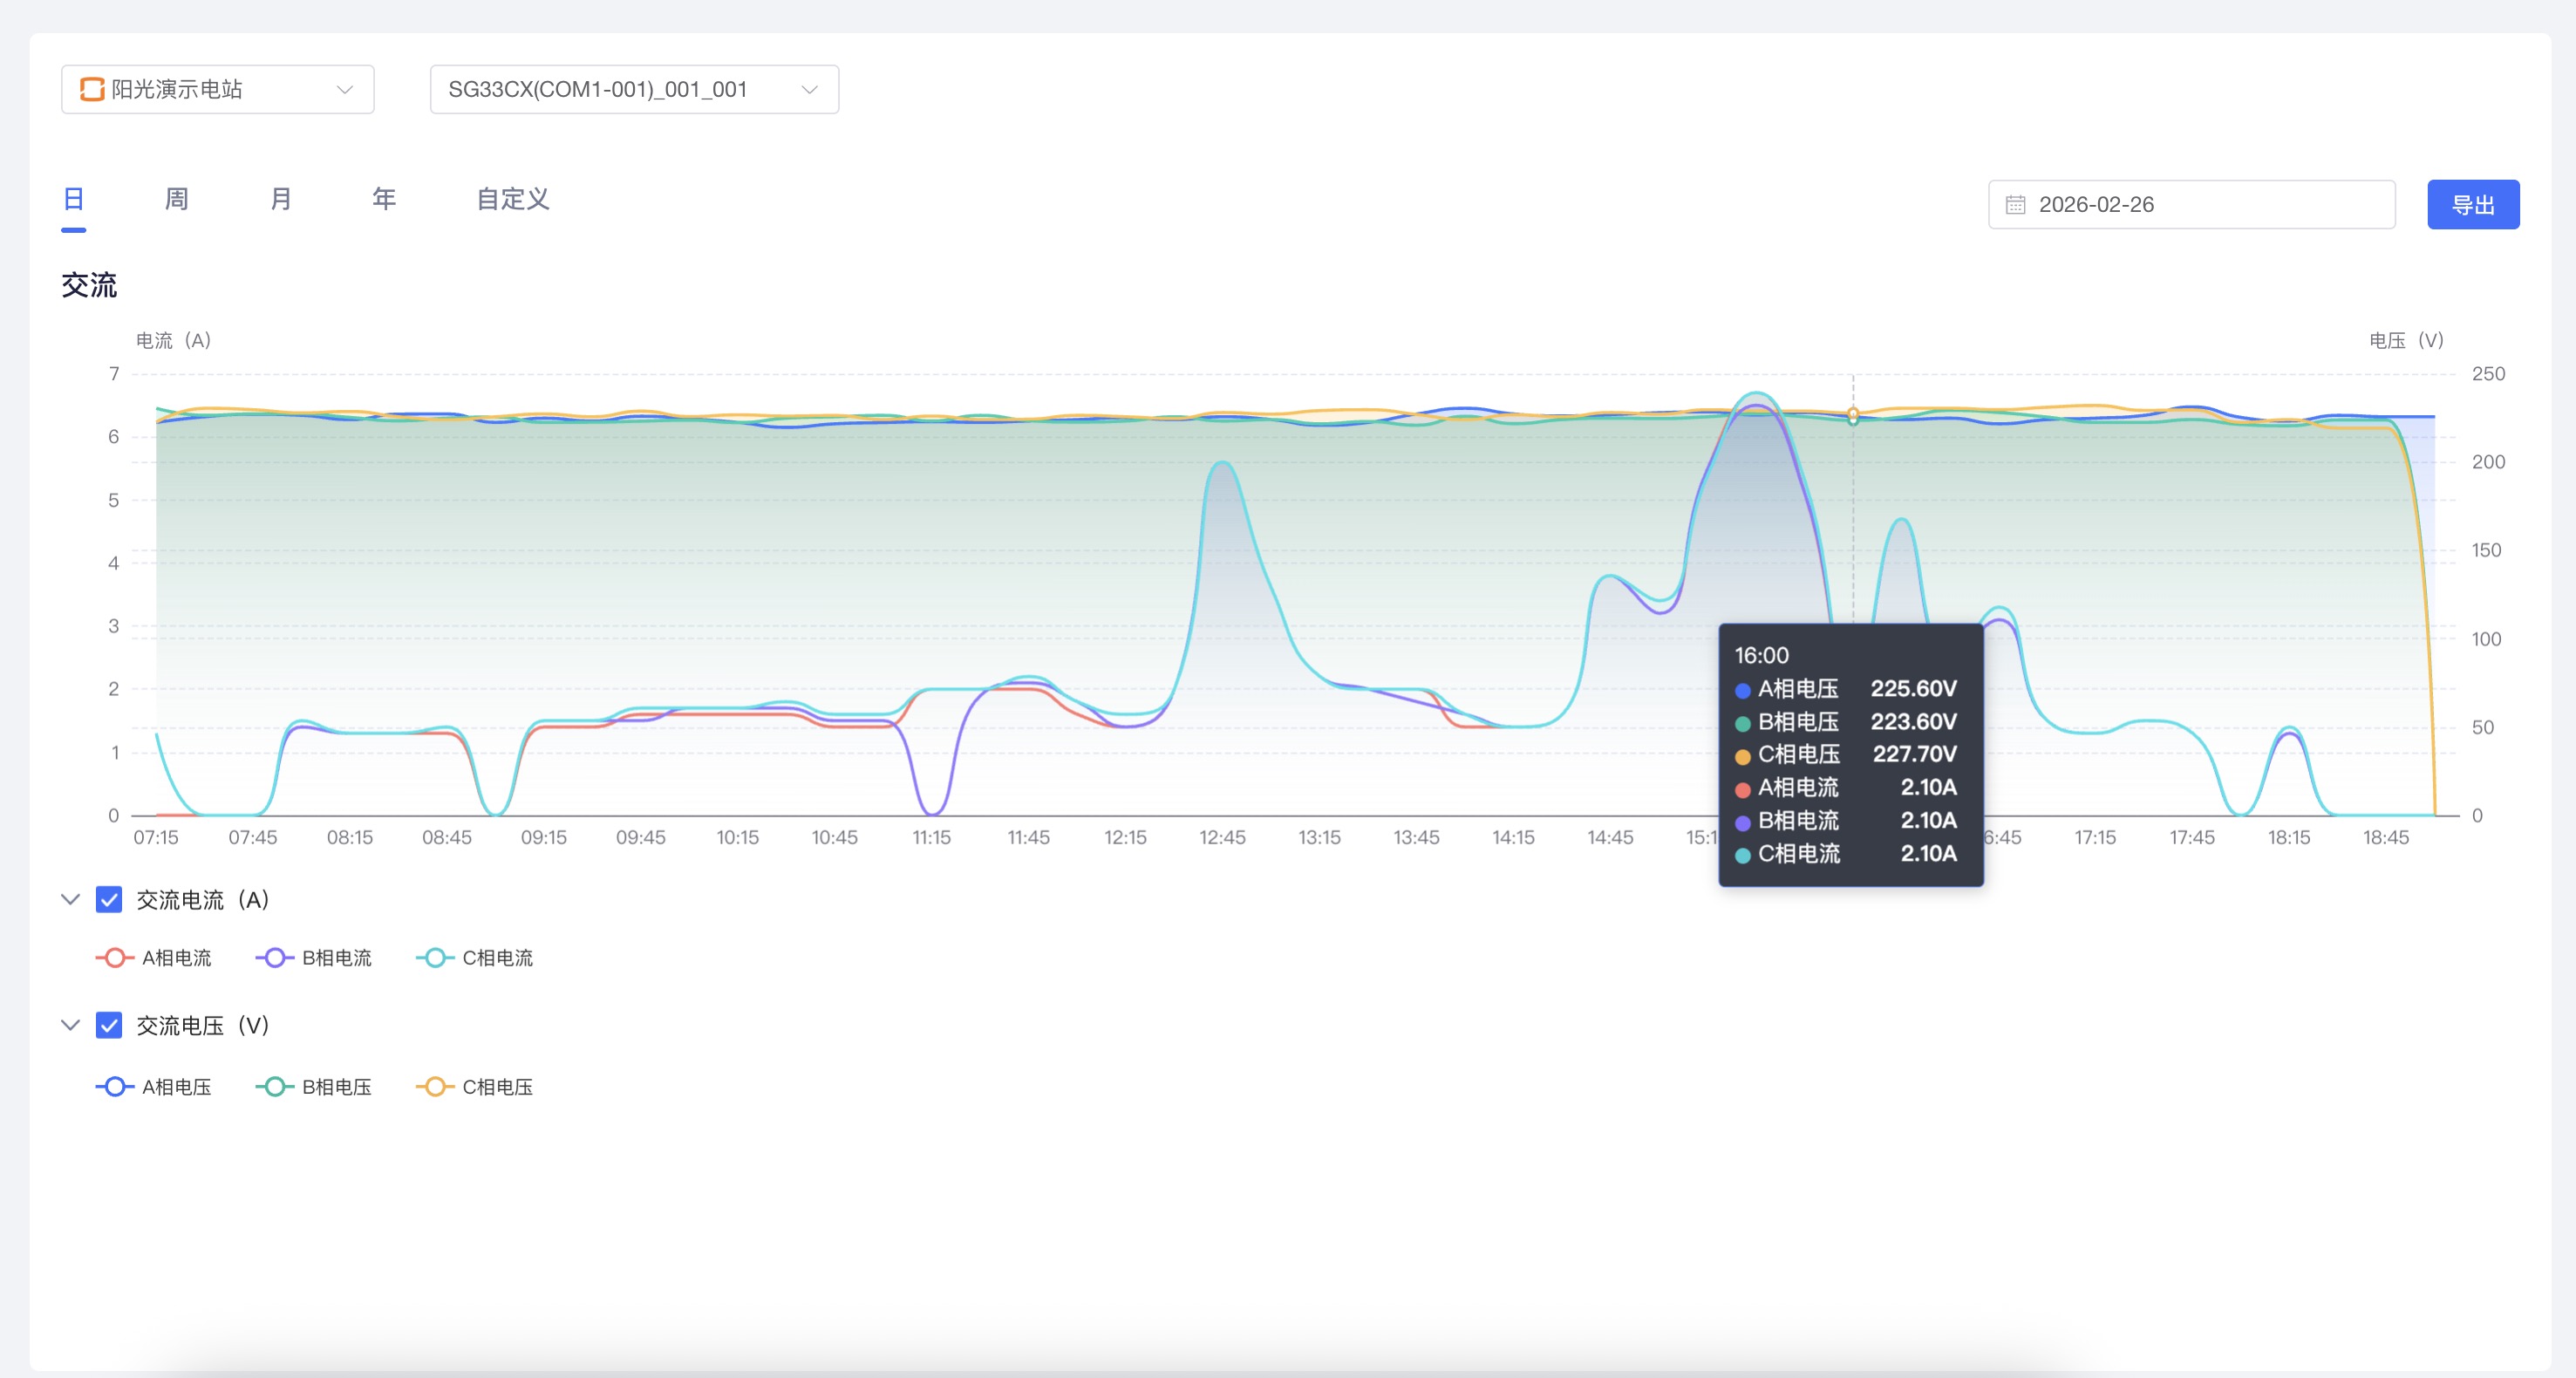The image size is (2576, 1378).
Task: Collapse the 交流电压 (V) legend group
Action: (70, 1026)
